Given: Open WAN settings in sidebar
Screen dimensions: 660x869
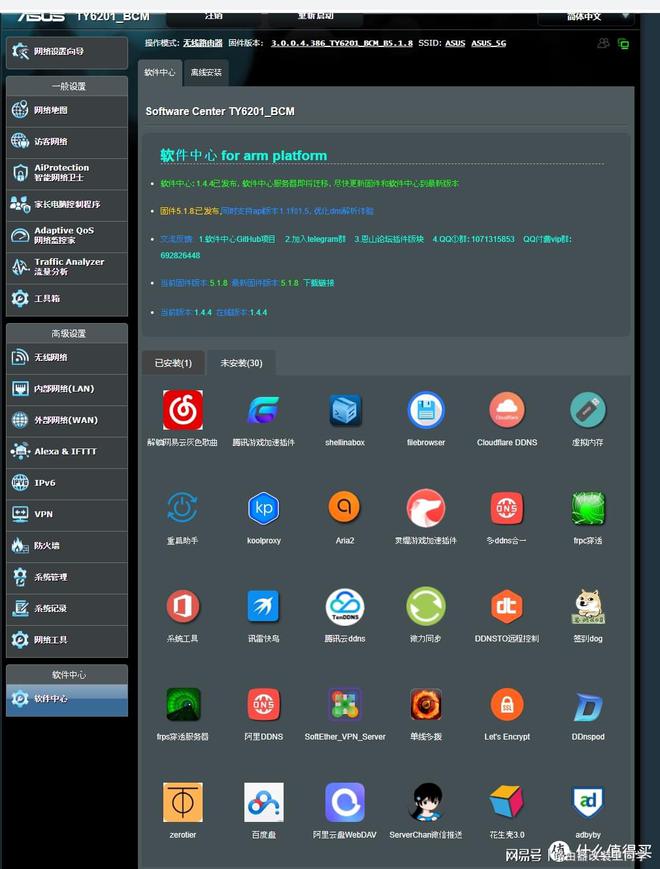Looking at the screenshot, I should pos(66,420).
